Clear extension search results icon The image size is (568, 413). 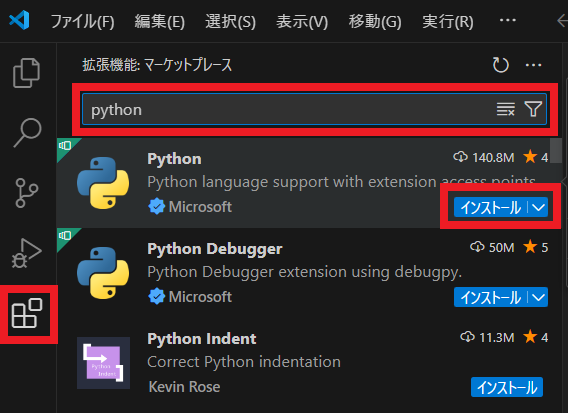pyautogui.click(x=506, y=109)
